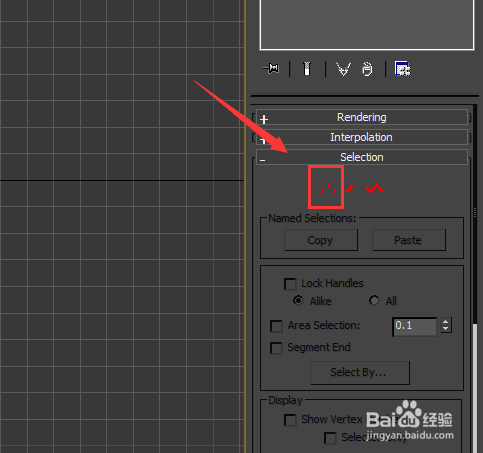
Task: Click Make Unique icon
Action: coord(343,69)
